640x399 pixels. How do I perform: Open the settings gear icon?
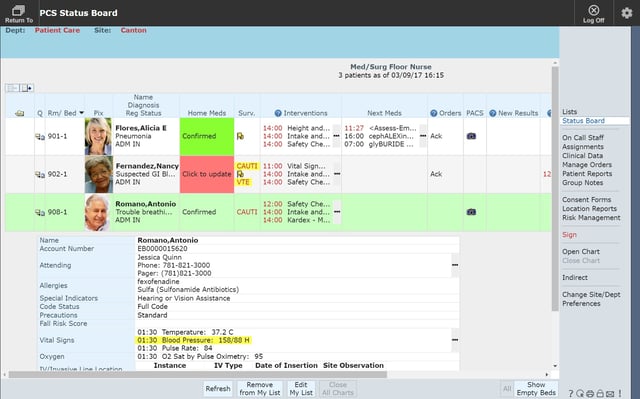coord(627,13)
